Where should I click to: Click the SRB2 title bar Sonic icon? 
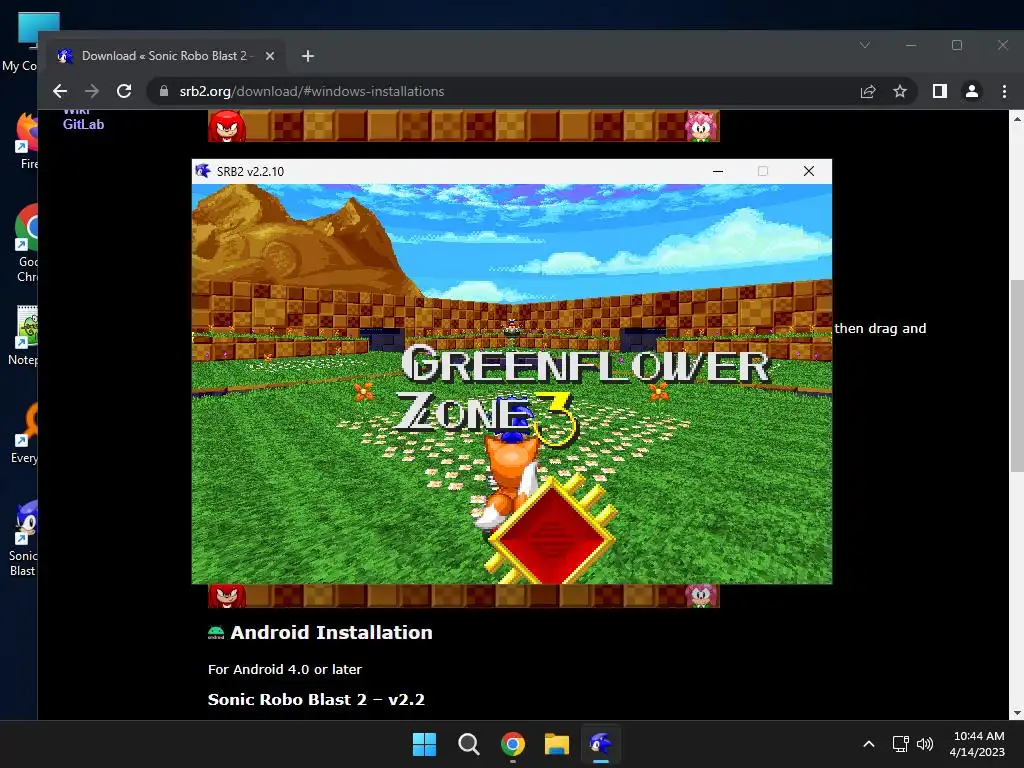point(203,171)
